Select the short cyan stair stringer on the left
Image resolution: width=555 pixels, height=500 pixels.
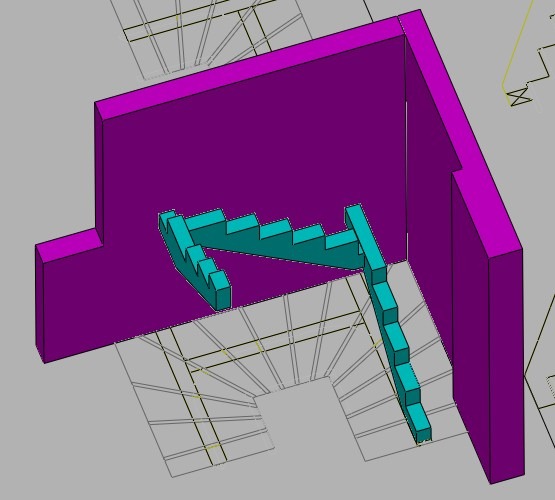point(195,260)
